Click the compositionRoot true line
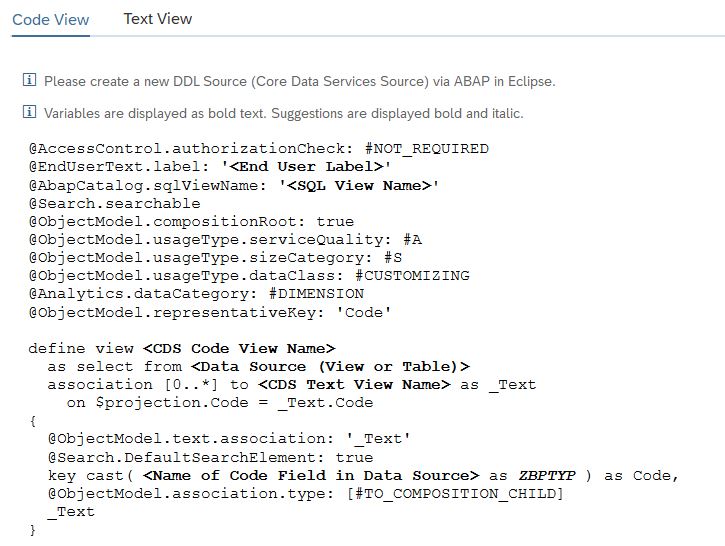The image size is (725, 546). [x=191, y=221]
